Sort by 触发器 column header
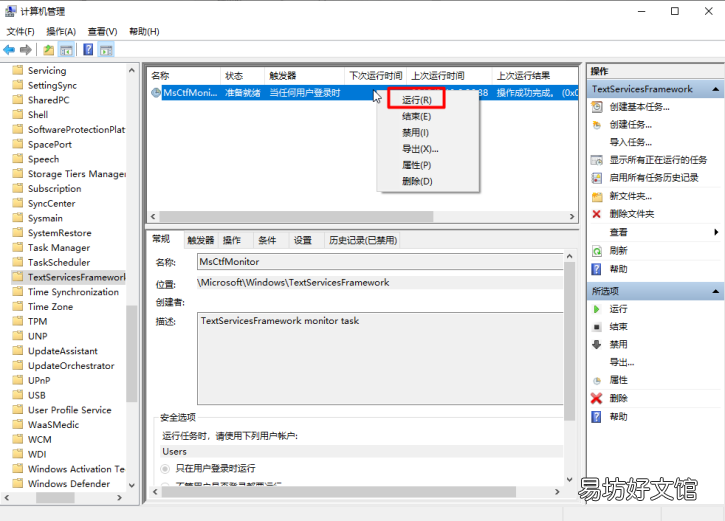Screen dimensions: 725x521 [305, 76]
